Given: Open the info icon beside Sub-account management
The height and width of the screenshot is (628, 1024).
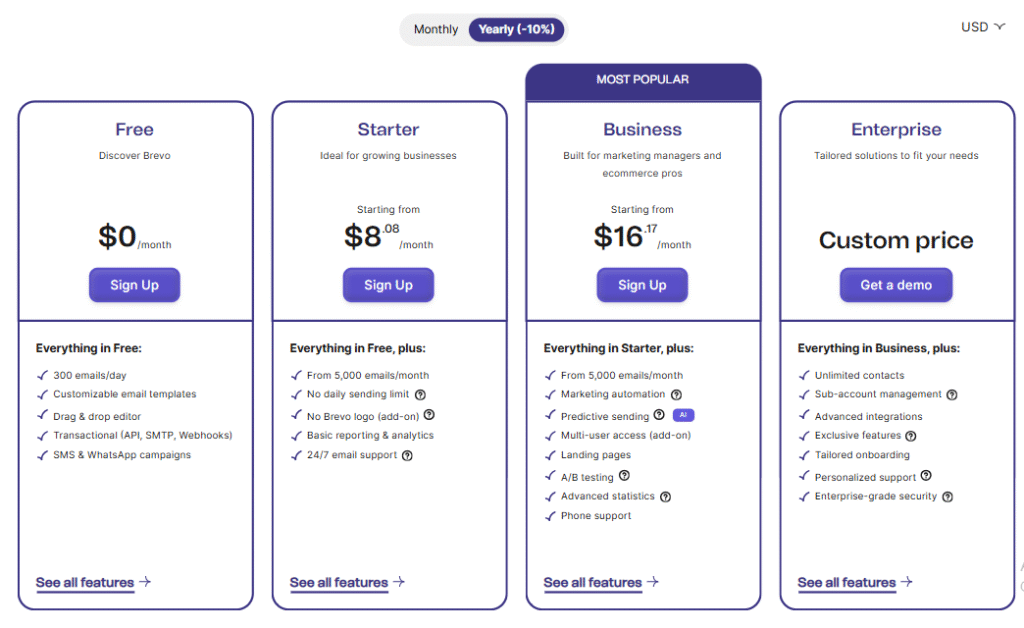Looking at the screenshot, I should pos(952,394).
